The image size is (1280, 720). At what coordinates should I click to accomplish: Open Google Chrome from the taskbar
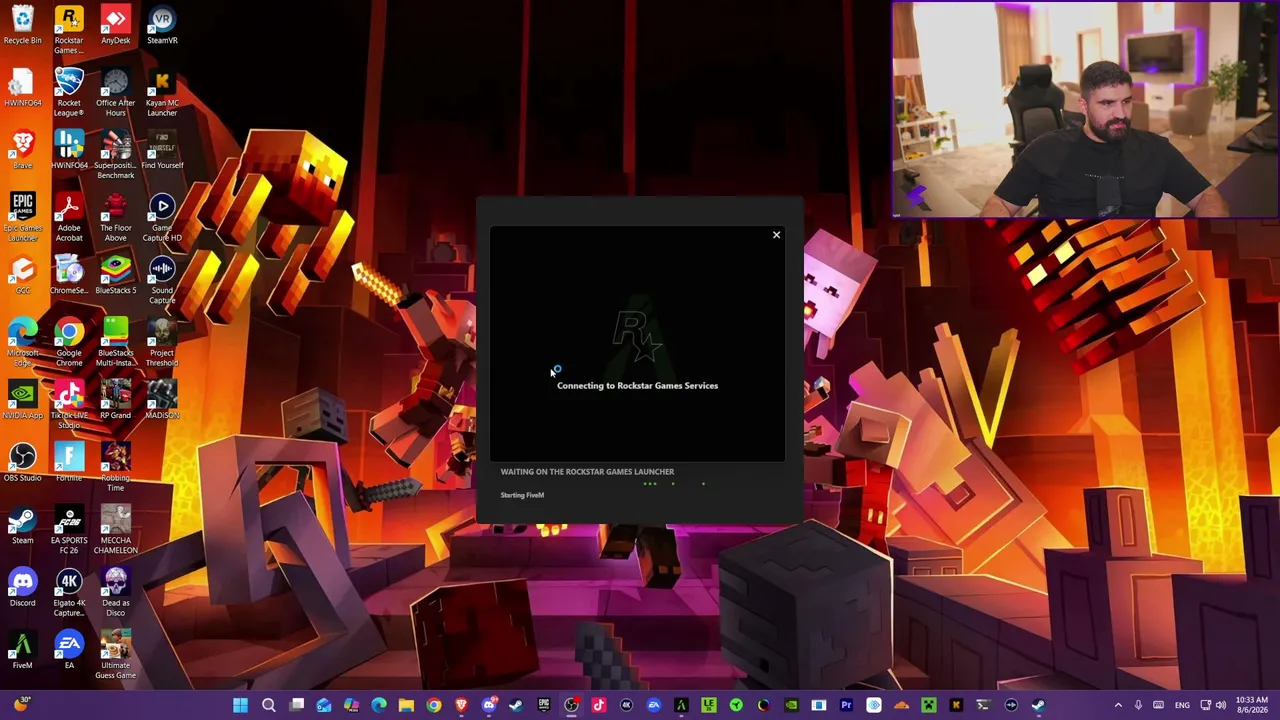(434, 705)
